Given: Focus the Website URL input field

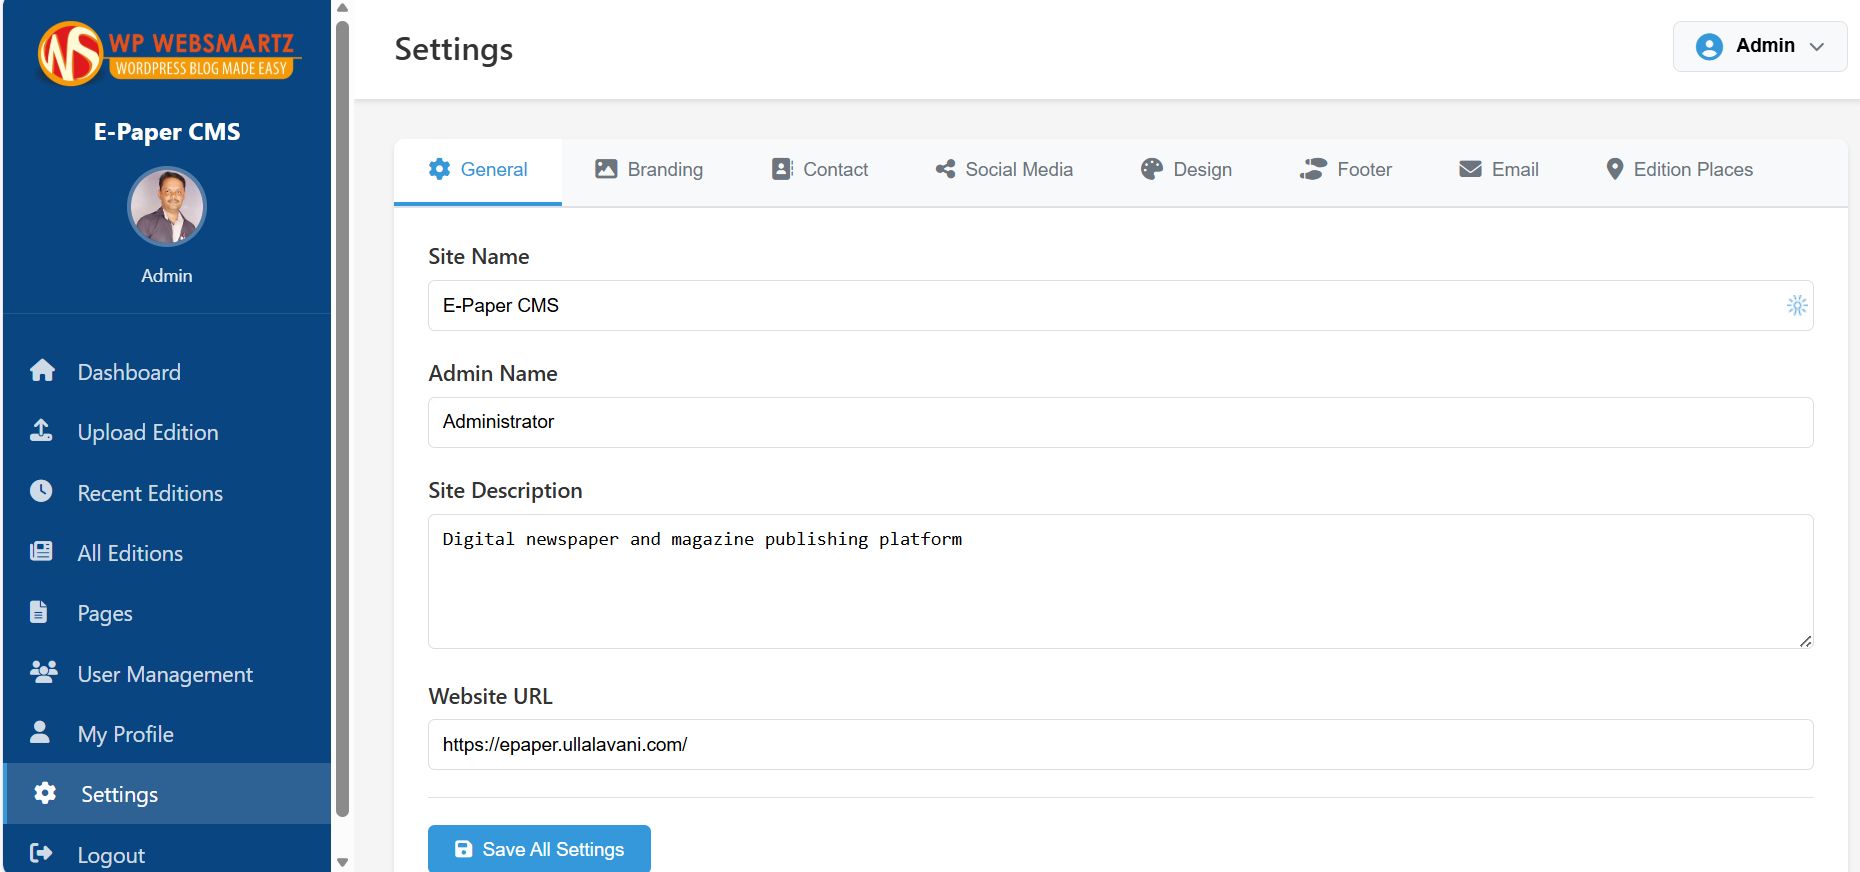Looking at the screenshot, I should [1120, 745].
